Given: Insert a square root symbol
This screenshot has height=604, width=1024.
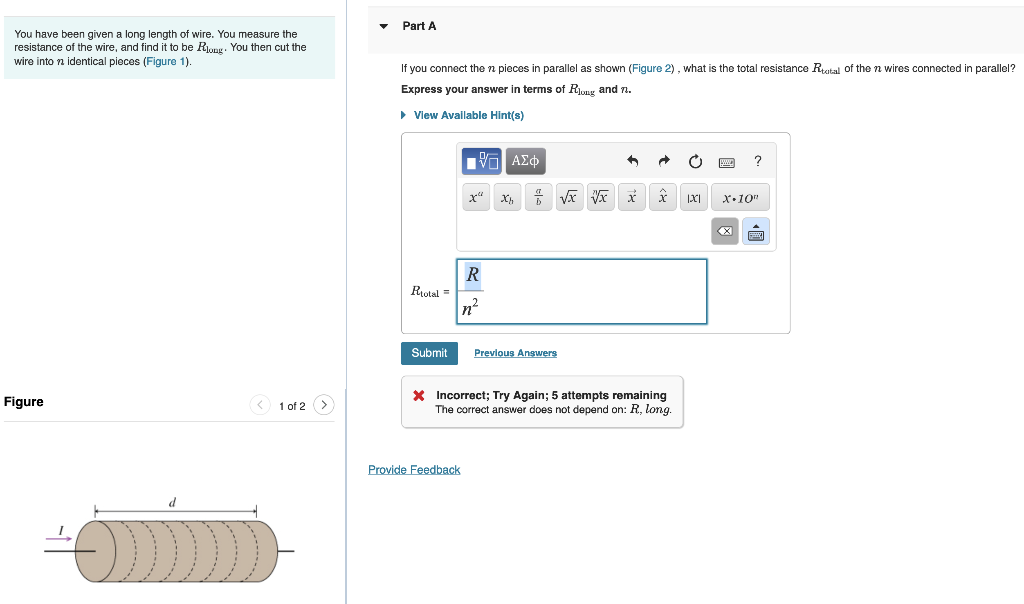Looking at the screenshot, I should coord(569,197).
